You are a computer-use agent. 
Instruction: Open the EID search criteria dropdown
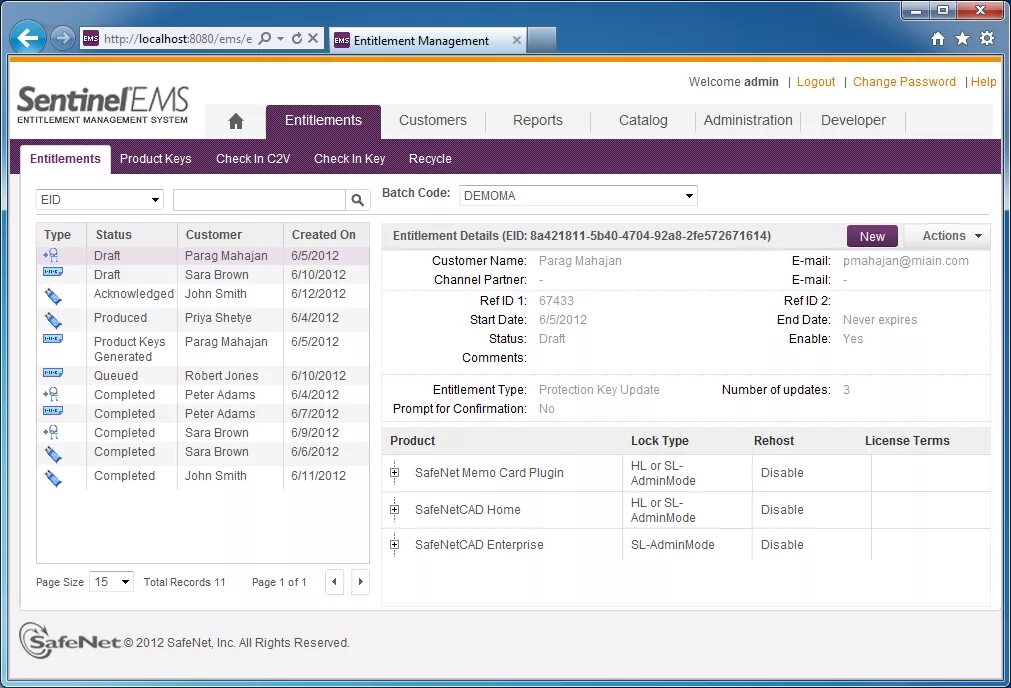pos(99,200)
